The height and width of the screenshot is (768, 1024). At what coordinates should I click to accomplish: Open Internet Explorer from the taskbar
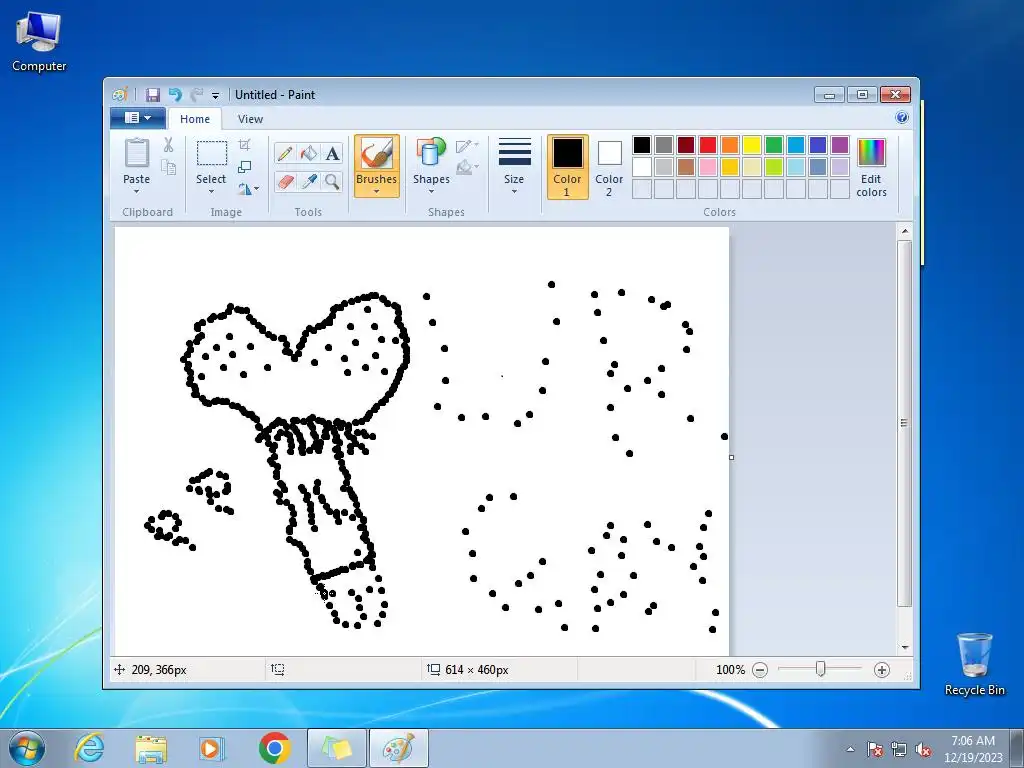click(89, 748)
